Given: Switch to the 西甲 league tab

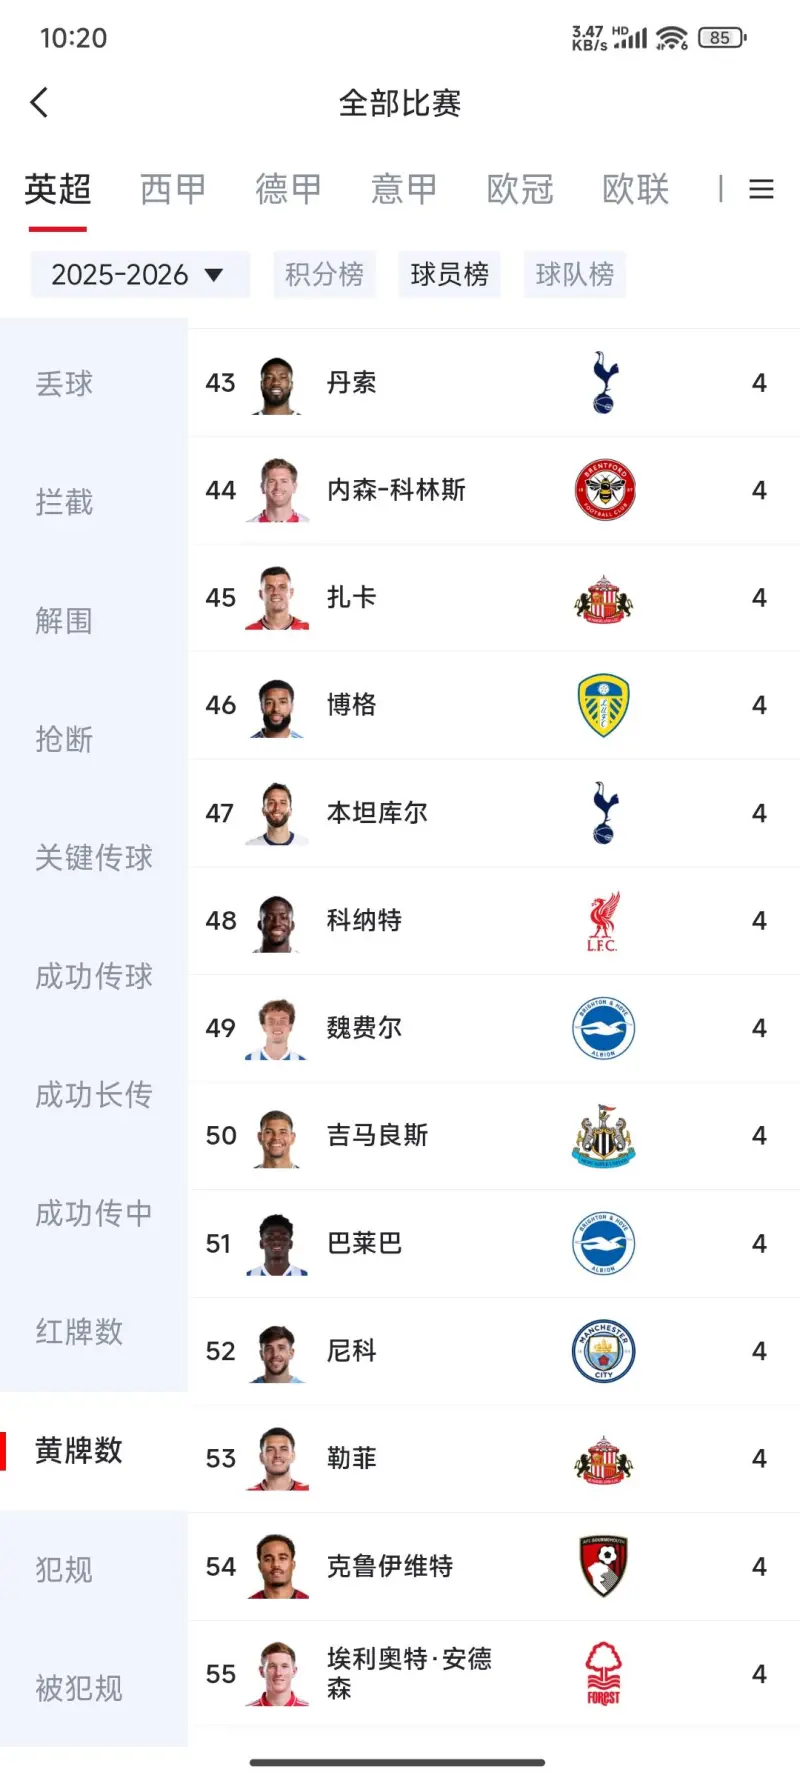Looking at the screenshot, I should point(173,189).
